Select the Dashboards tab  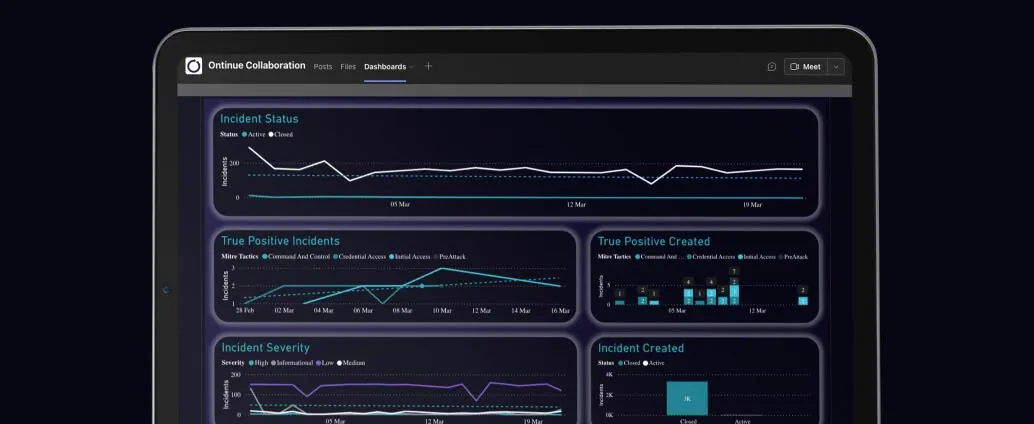385,67
